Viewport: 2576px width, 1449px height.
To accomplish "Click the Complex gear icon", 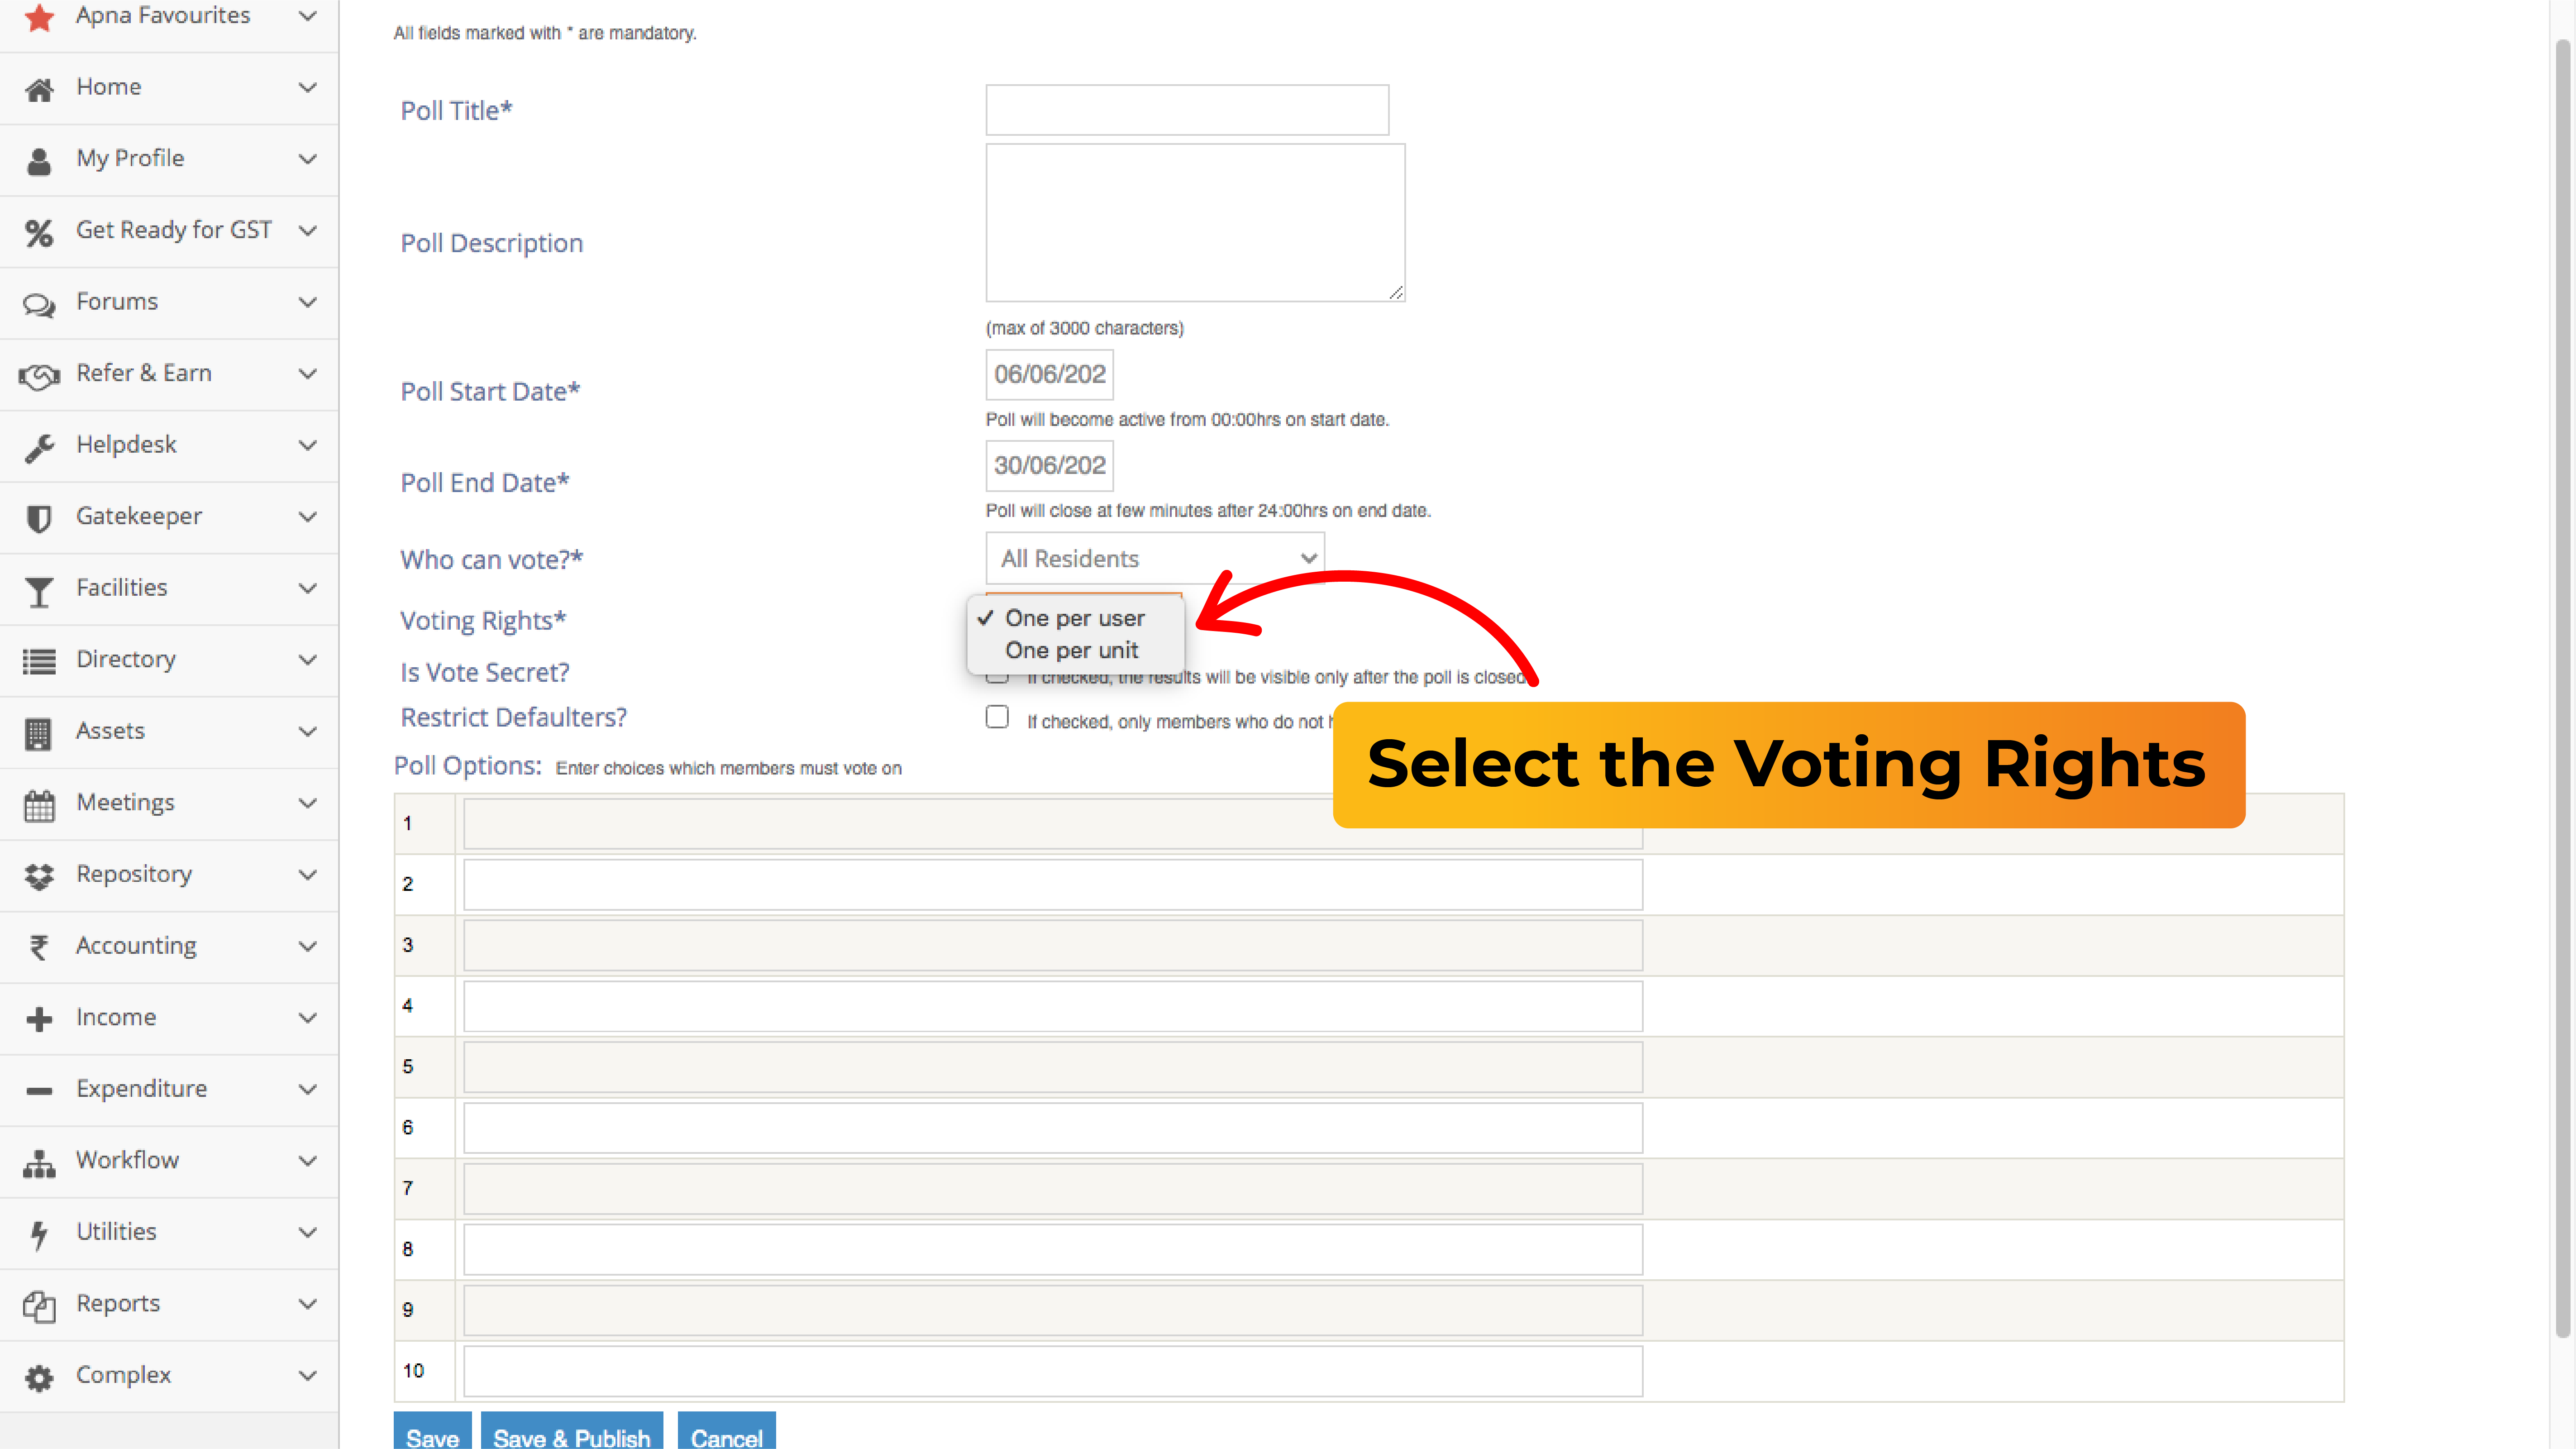I will coord(39,1377).
